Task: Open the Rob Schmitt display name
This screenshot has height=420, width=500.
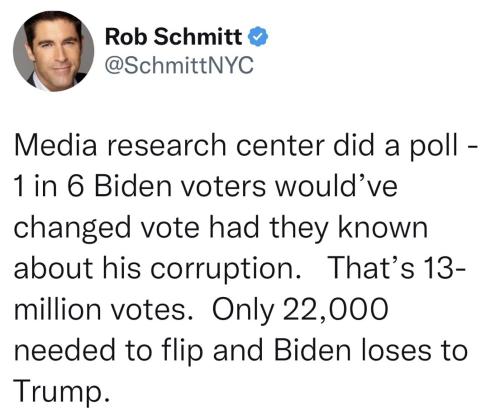Action: [x=174, y=36]
